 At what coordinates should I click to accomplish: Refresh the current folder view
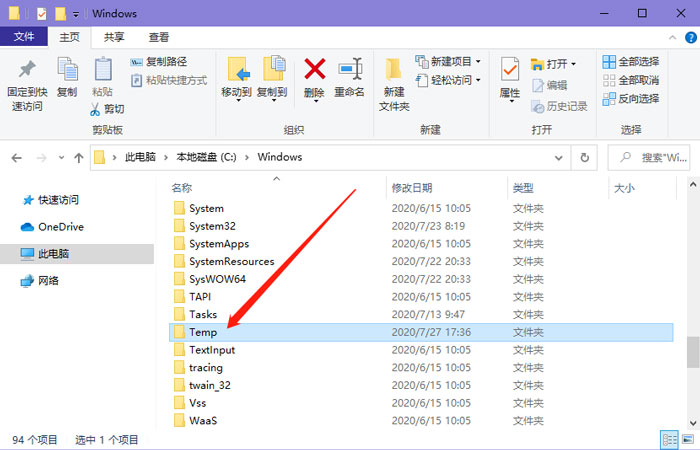[x=585, y=157]
